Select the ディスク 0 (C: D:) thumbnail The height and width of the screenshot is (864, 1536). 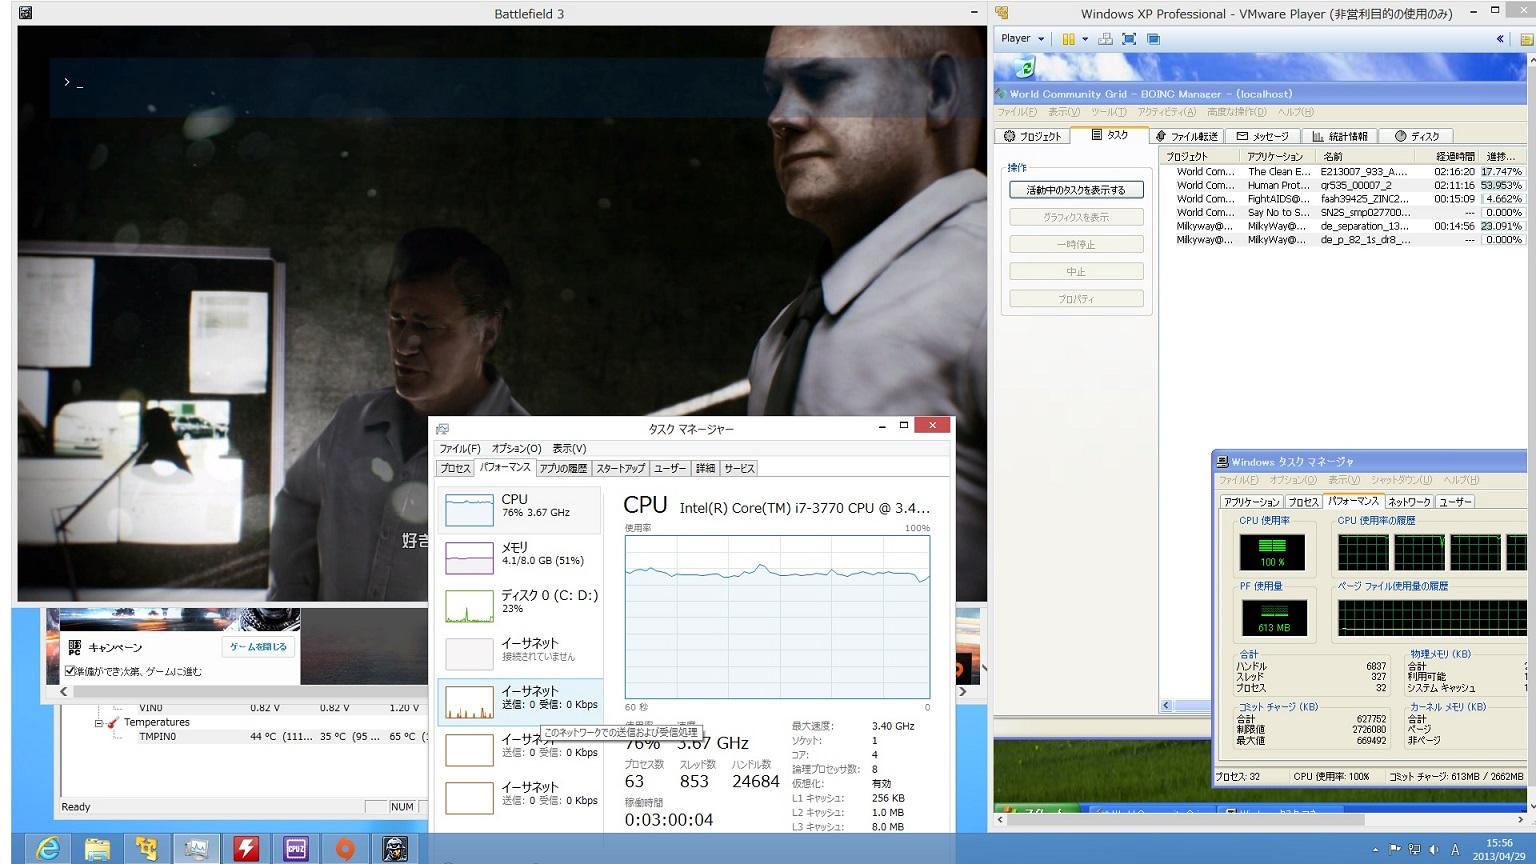(x=469, y=606)
